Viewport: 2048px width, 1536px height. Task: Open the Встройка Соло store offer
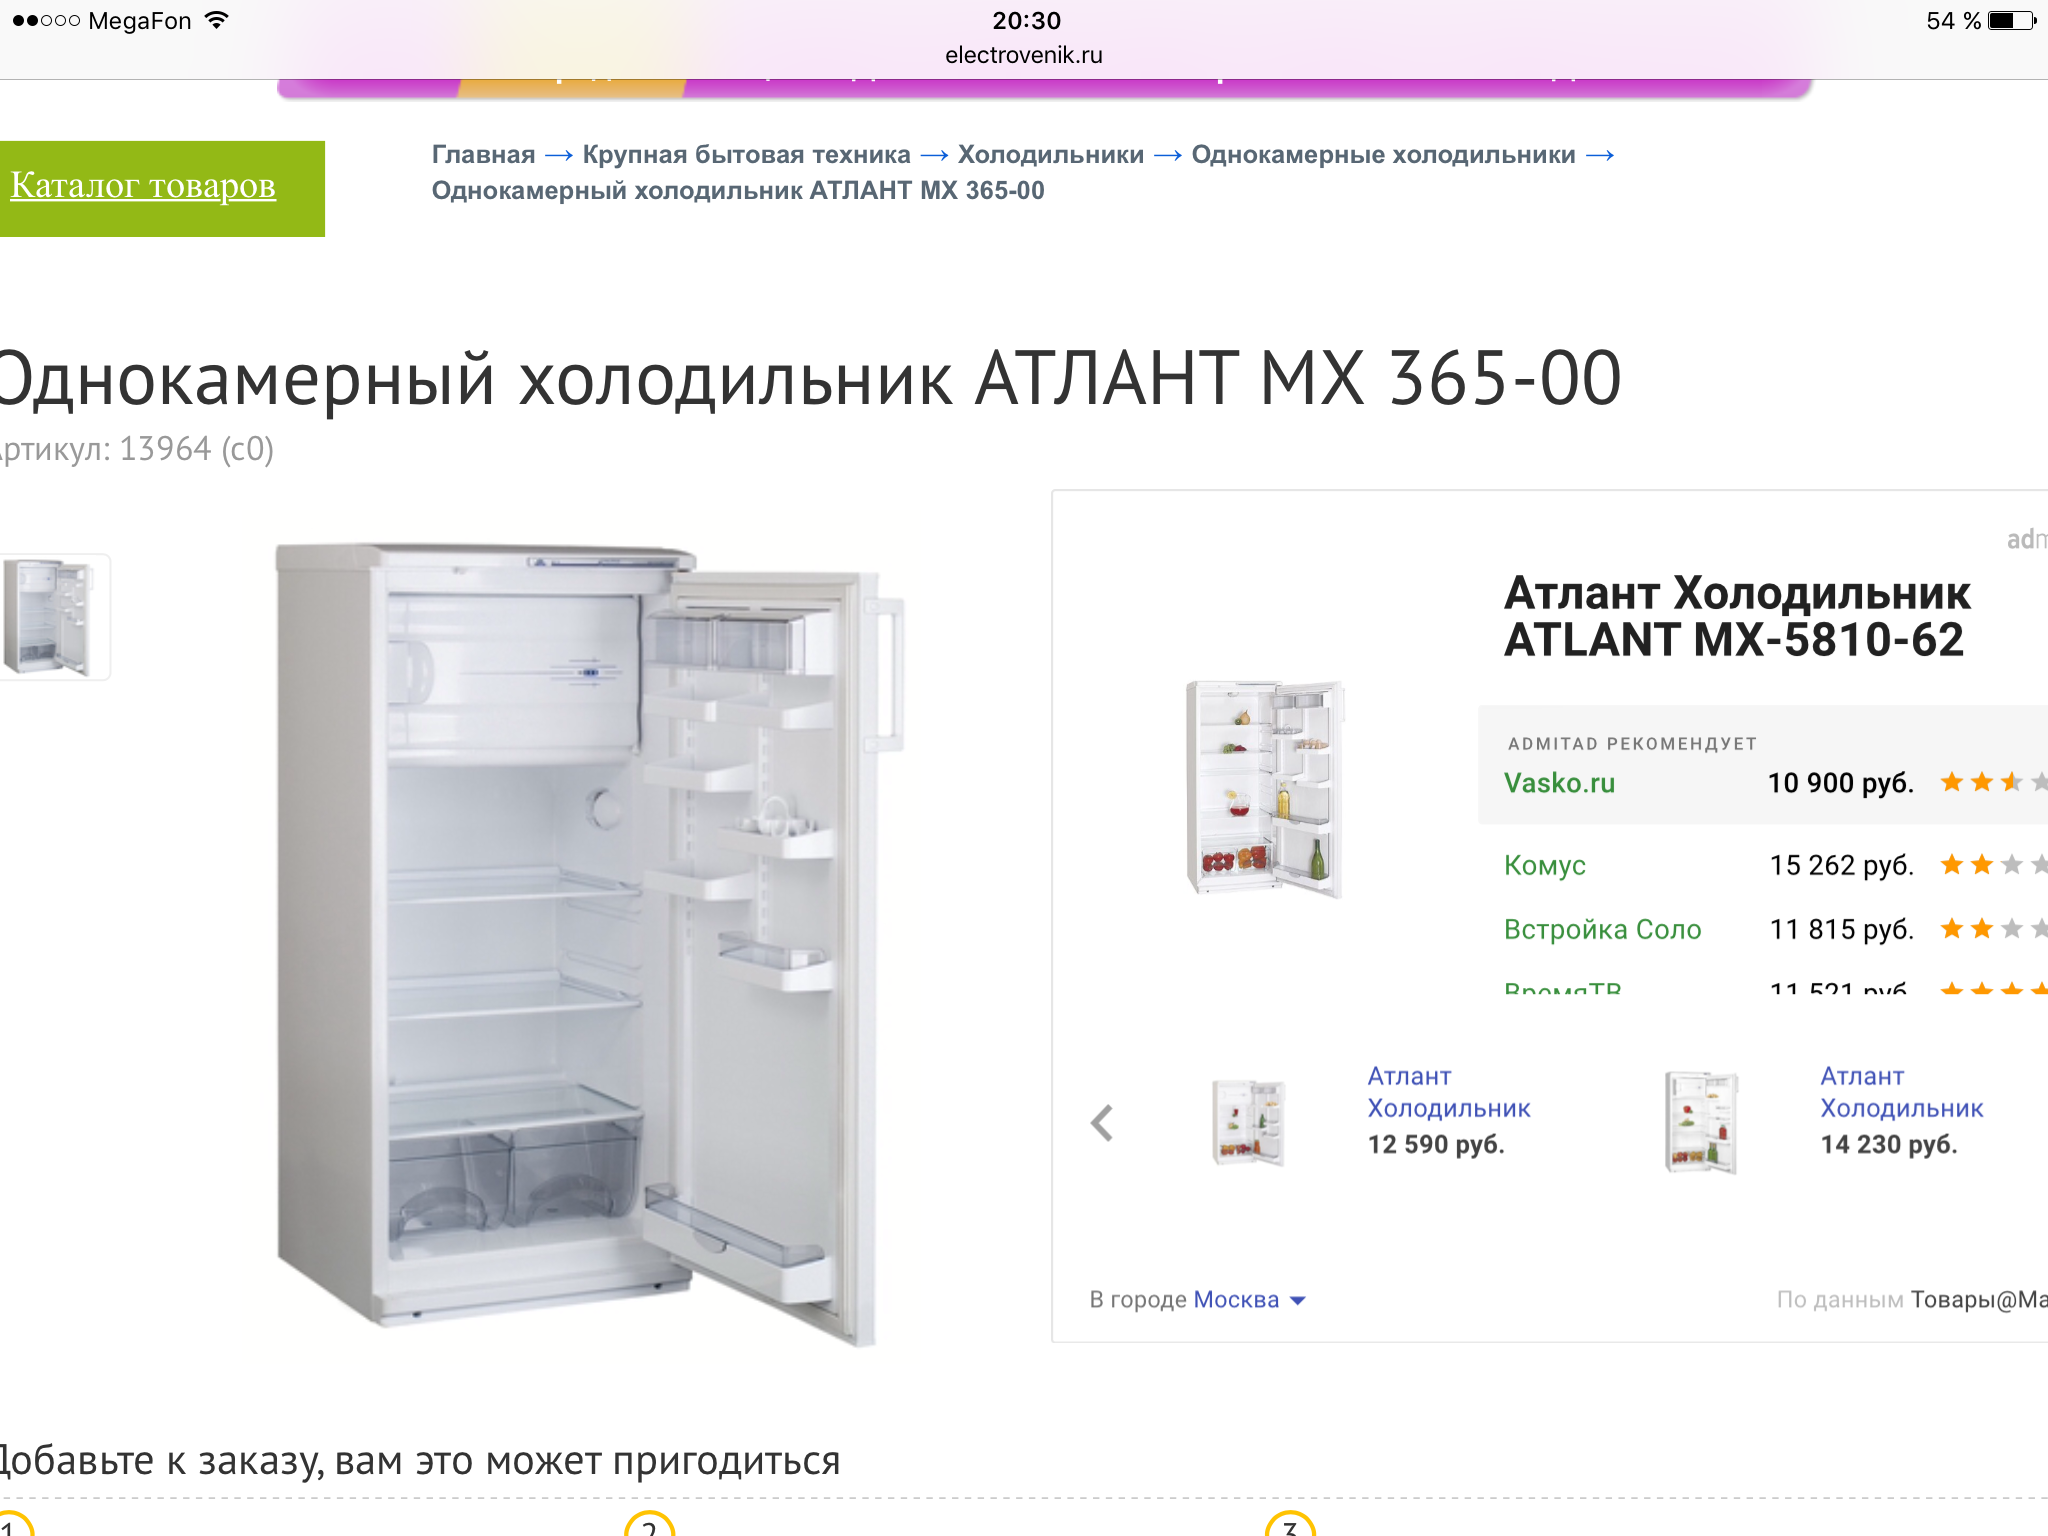[1602, 929]
